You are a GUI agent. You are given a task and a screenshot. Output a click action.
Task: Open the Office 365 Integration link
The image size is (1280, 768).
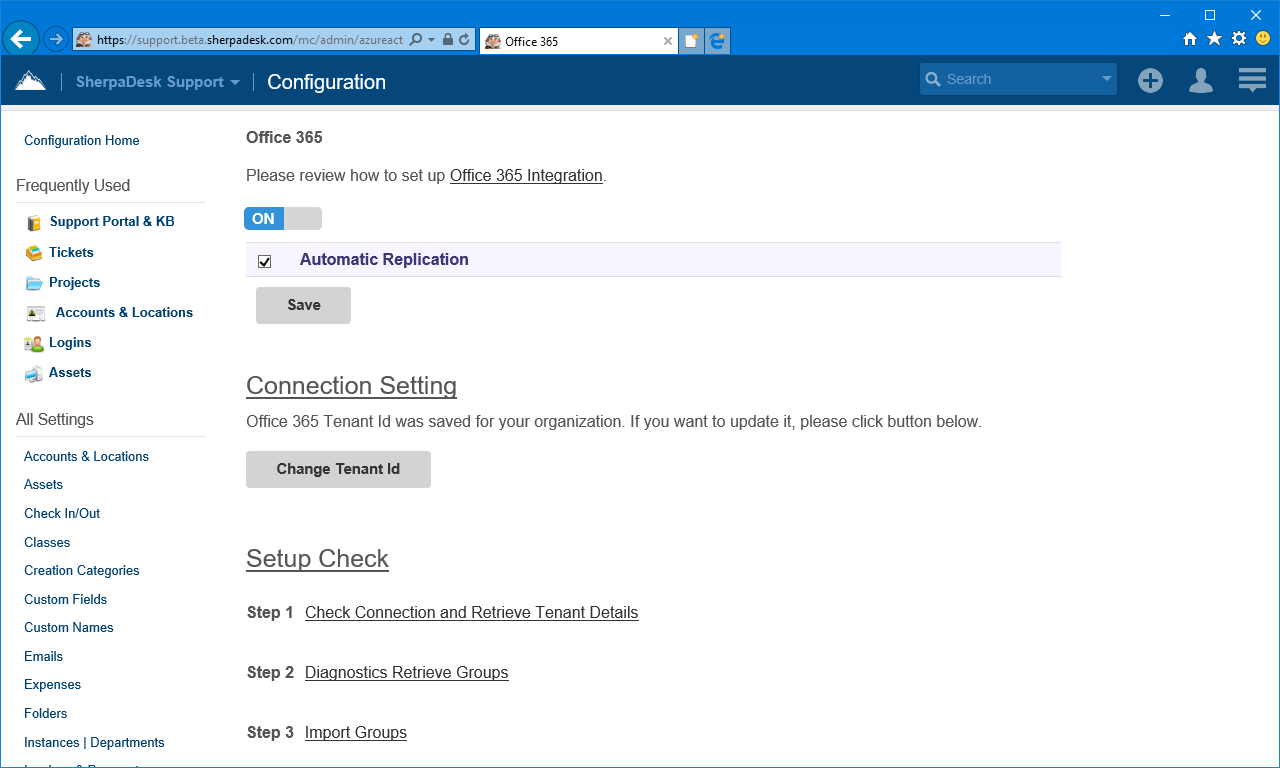coord(526,175)
